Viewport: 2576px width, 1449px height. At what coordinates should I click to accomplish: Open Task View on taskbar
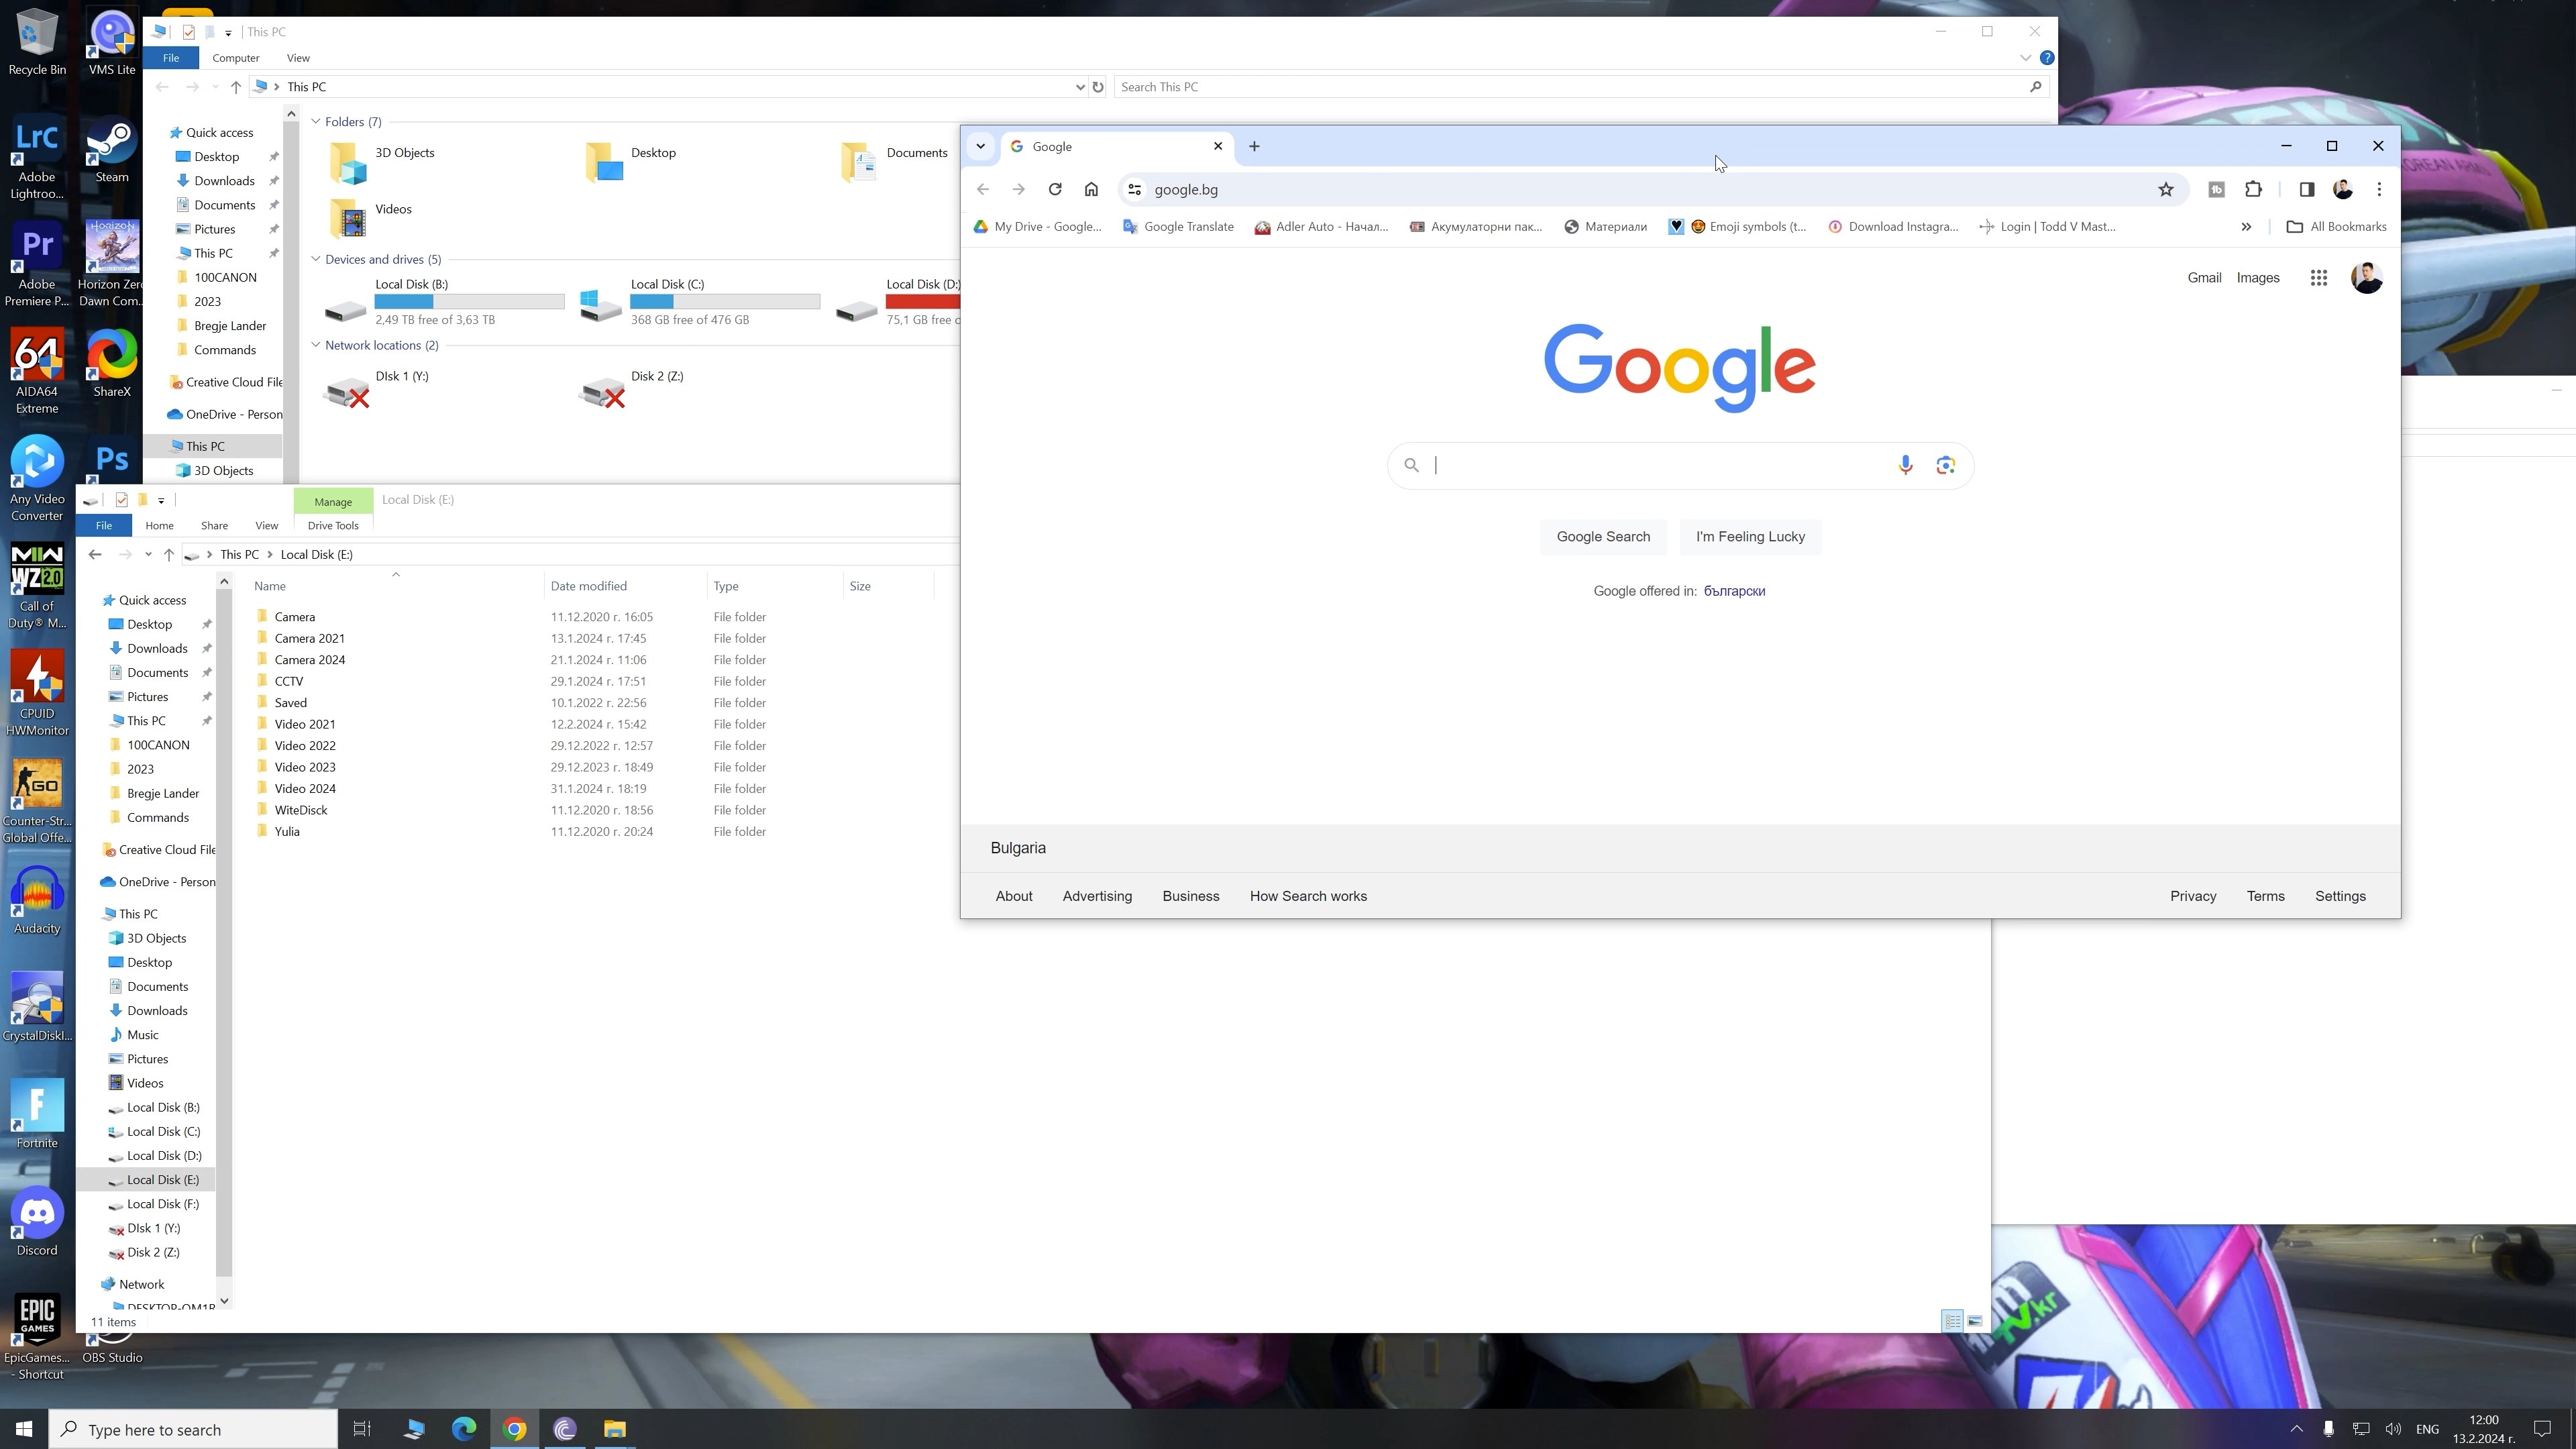coord(362,1430)
